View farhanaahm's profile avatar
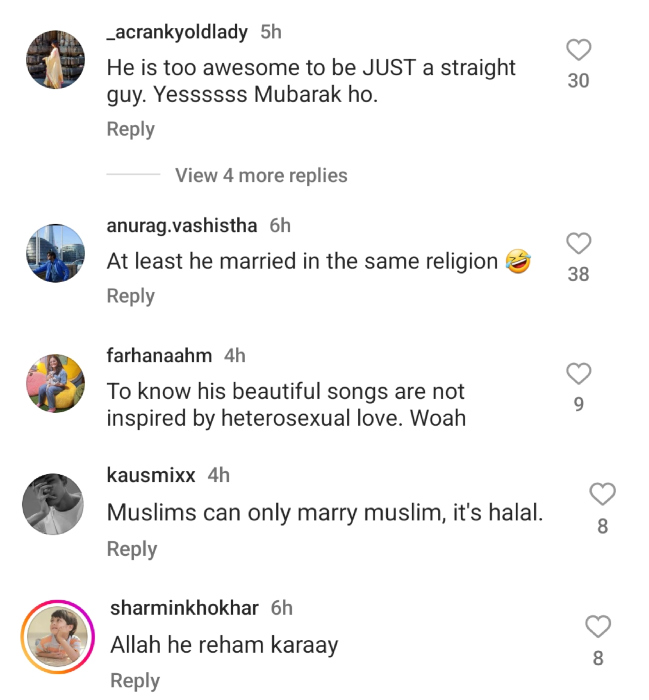This screenshot has width=649, height=700. point(54,384)
